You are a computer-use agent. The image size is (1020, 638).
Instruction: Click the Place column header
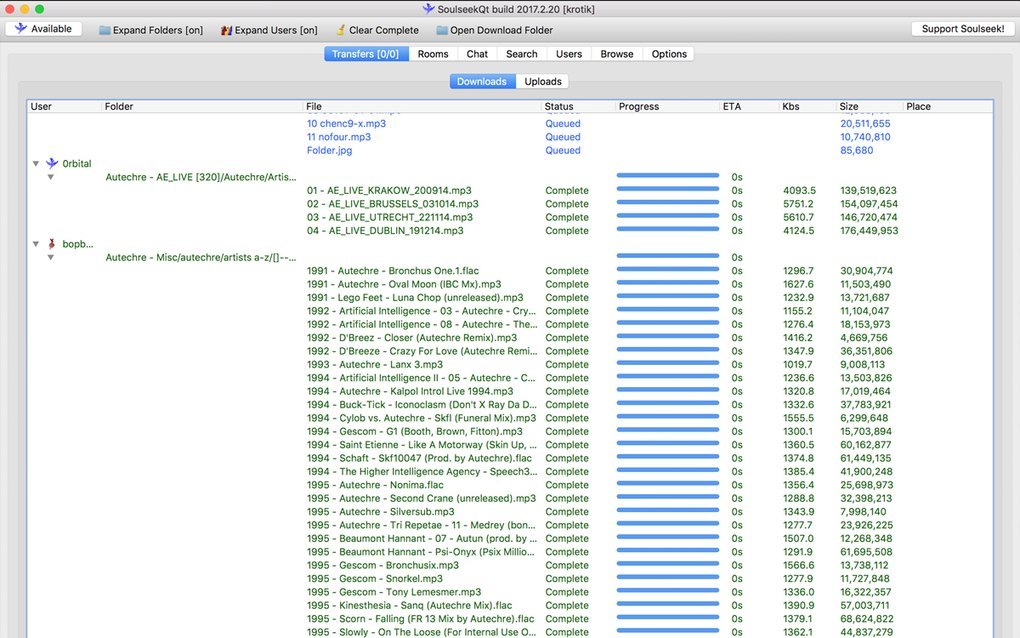pos(948,107)
